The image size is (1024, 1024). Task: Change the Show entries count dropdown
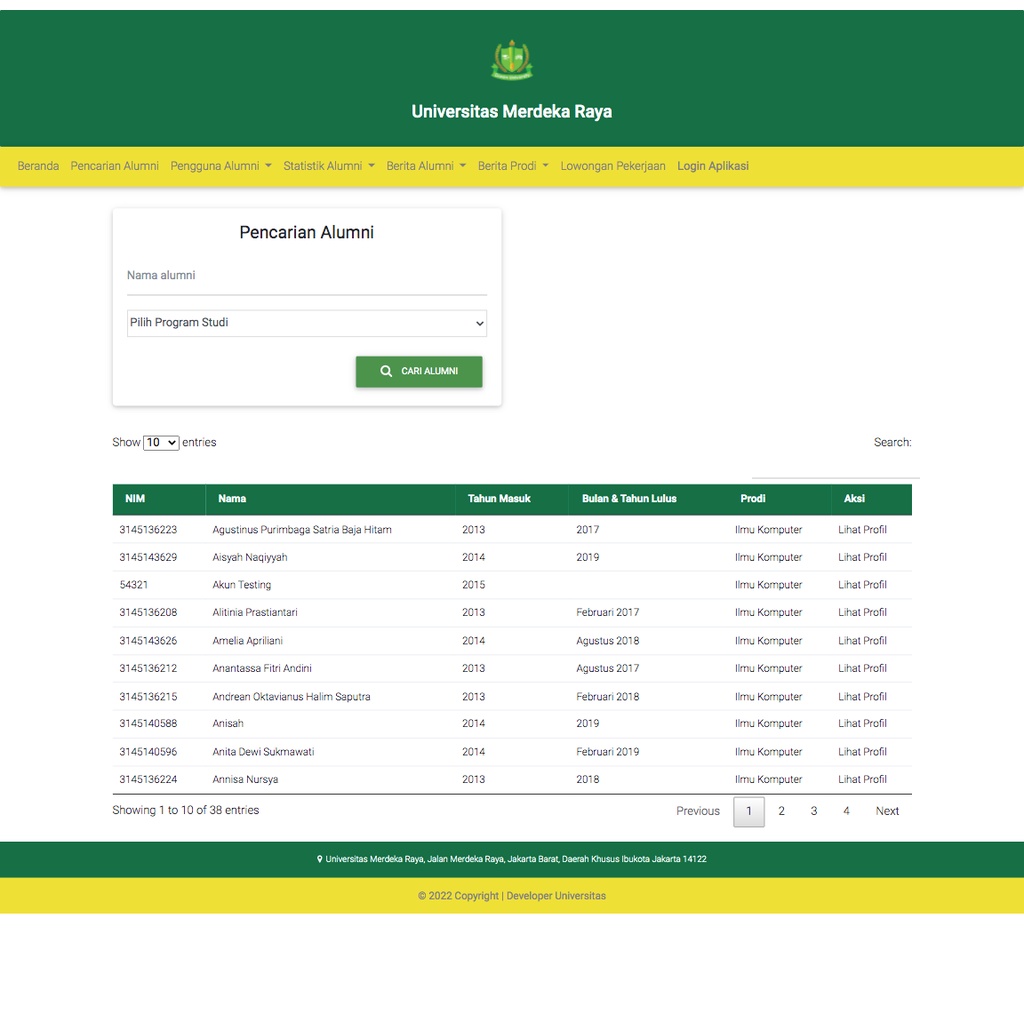[161, 443]
